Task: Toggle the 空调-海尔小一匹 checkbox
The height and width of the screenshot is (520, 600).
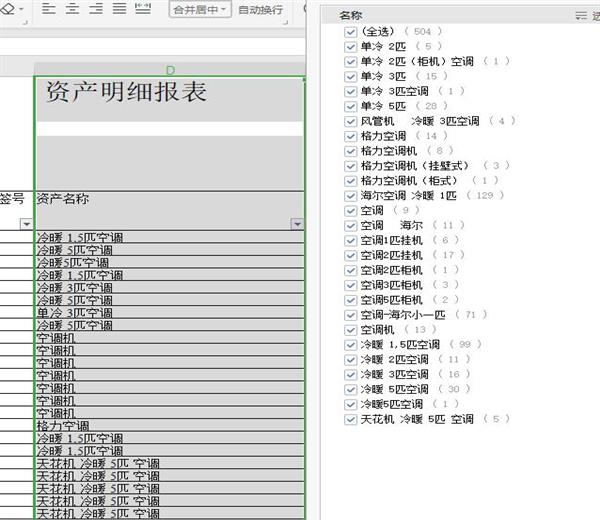Action: pos(350,315)
